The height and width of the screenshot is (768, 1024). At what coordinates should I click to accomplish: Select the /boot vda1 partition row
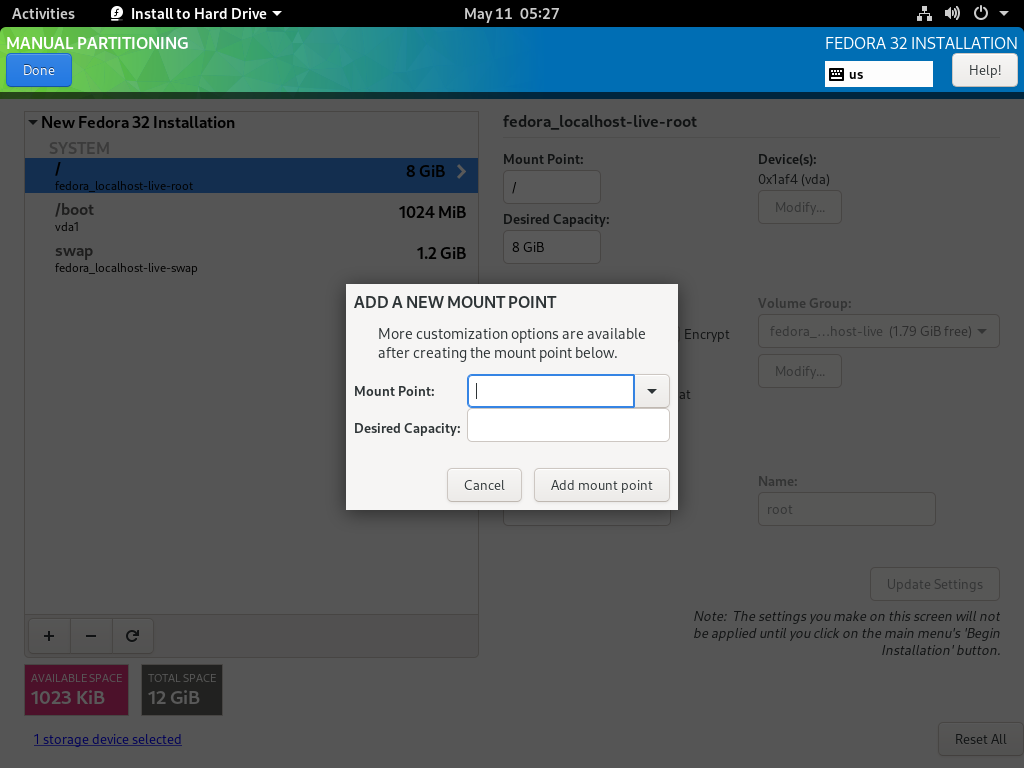pos(251,217)
